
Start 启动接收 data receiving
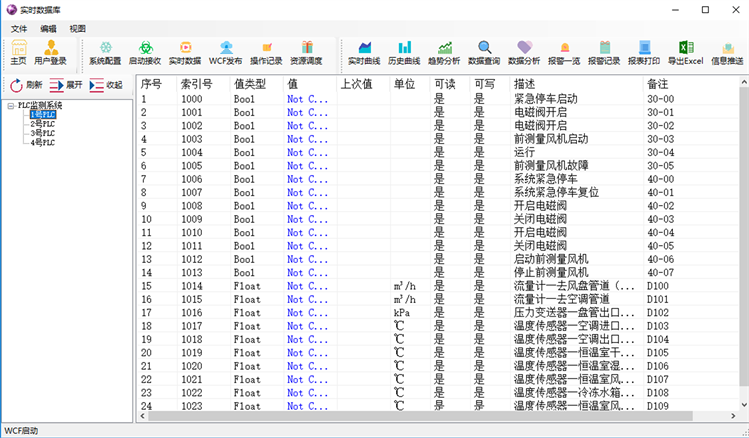pyautogui.click(x=145, y=53)
